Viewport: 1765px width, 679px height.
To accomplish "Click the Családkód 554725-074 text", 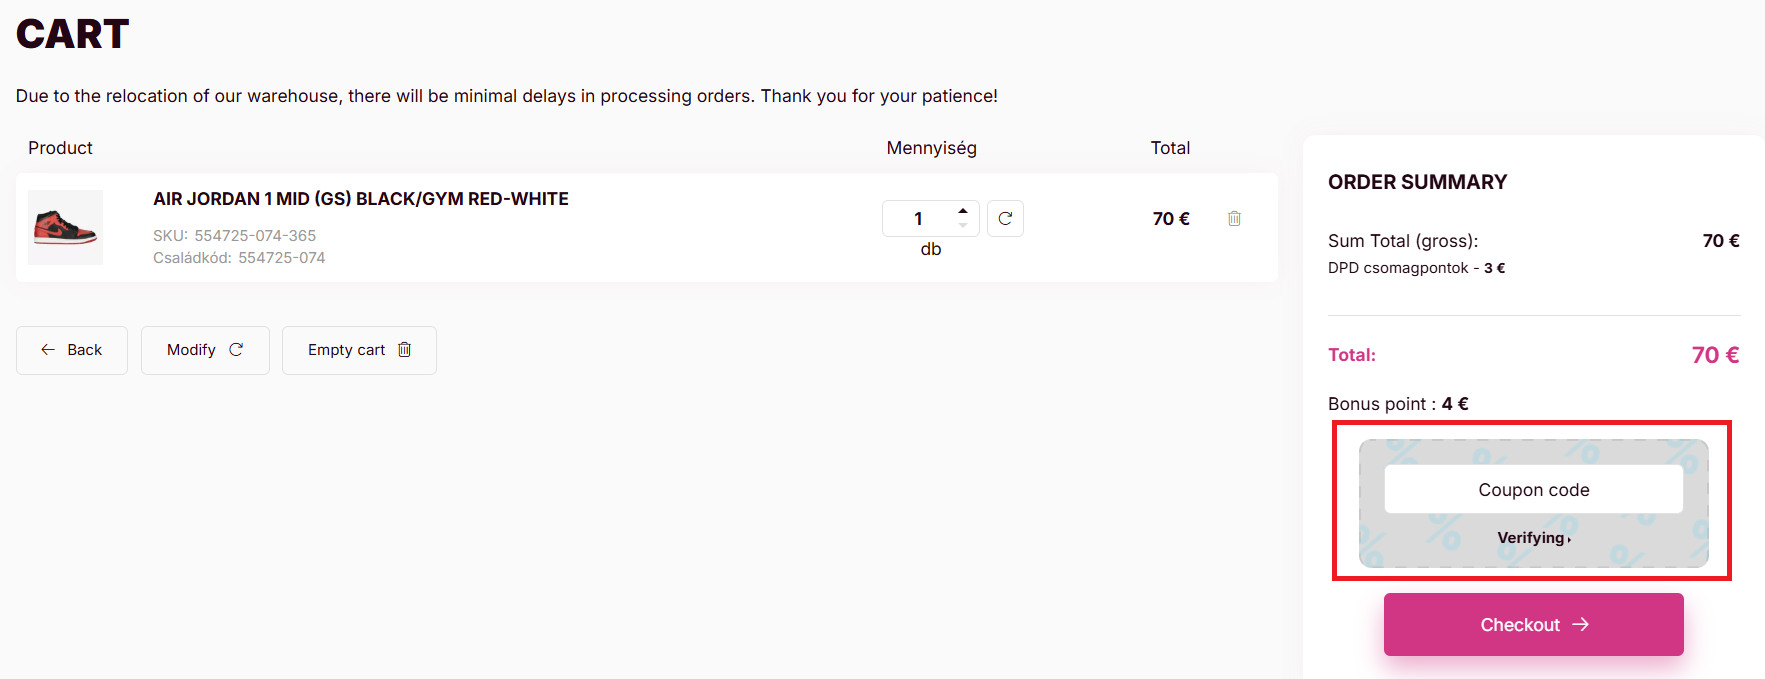I will 239,258.
